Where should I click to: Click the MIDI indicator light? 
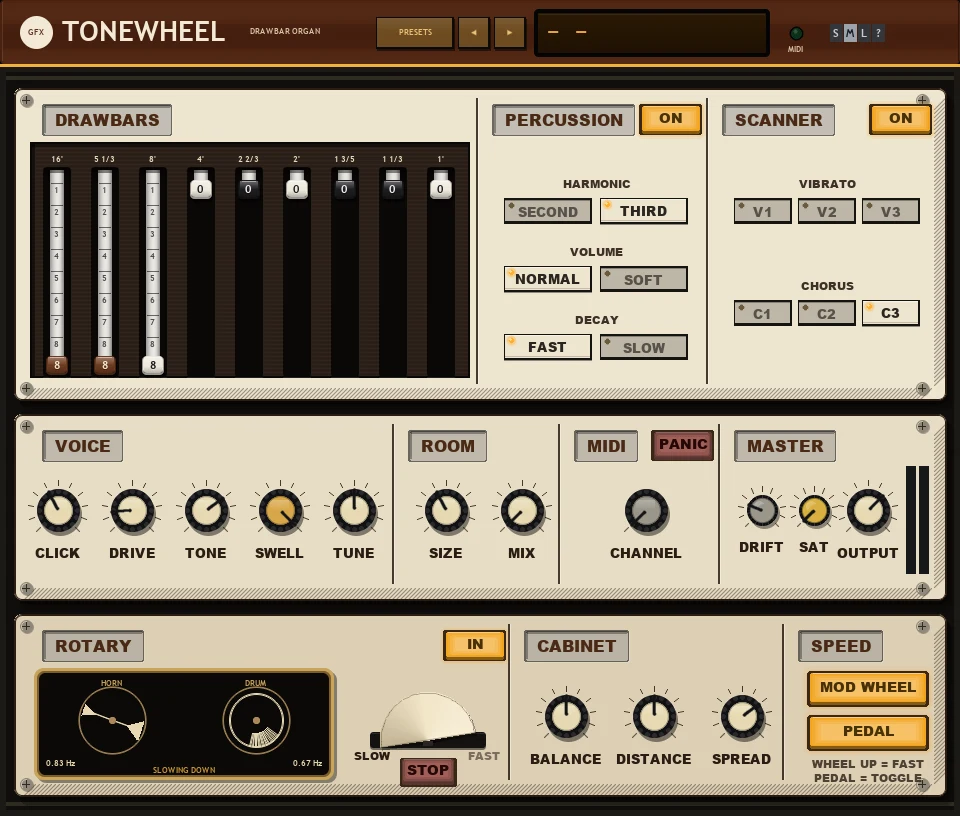(796, 34)
